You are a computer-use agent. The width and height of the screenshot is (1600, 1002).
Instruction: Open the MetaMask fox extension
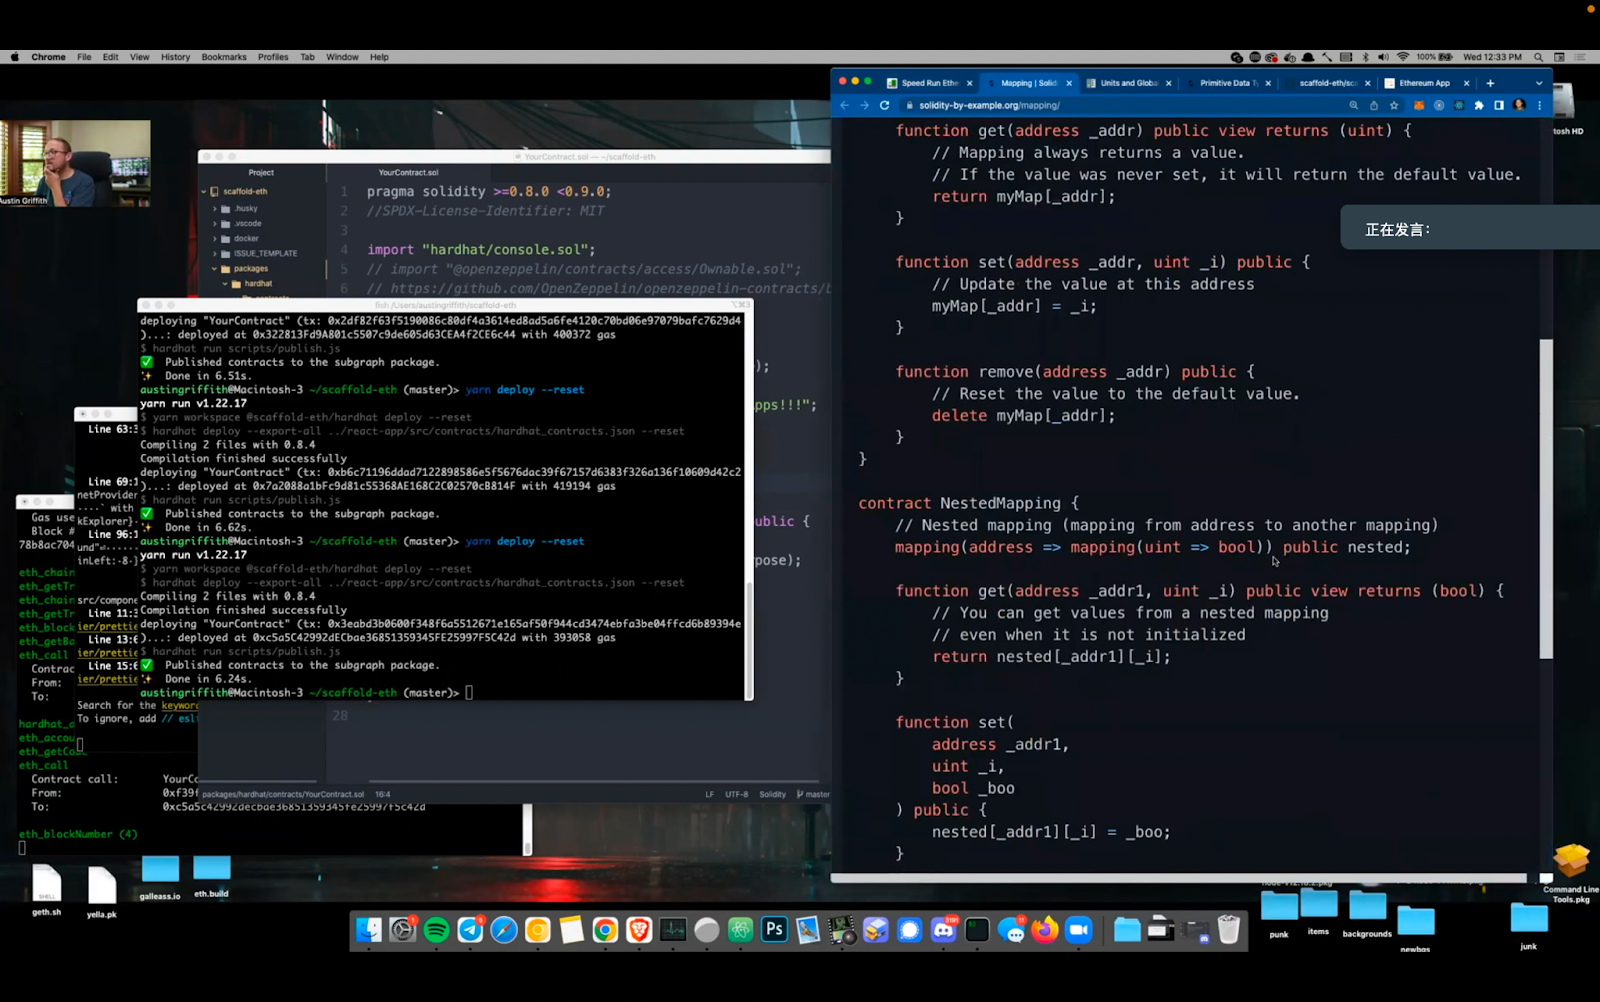(x=1418, y=105)
